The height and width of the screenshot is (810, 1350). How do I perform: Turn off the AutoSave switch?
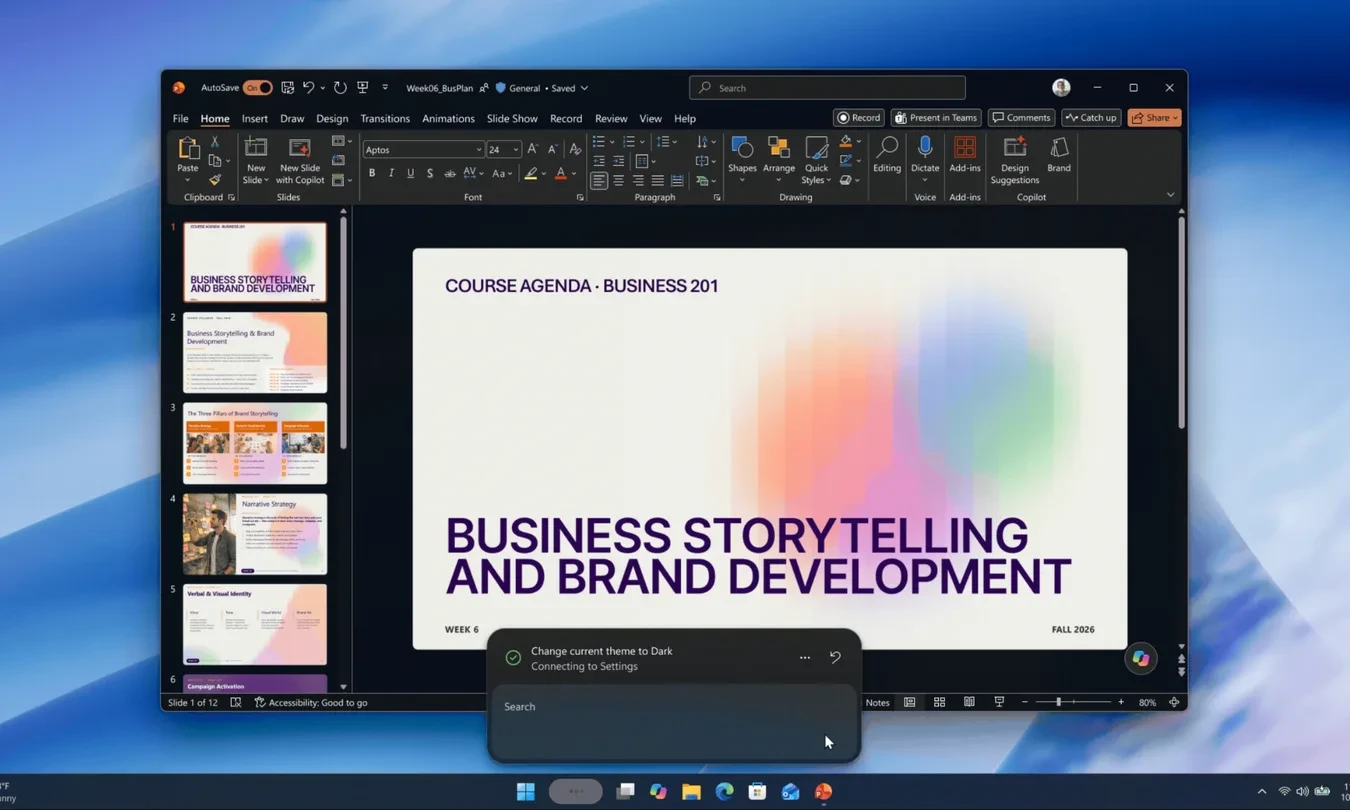tap(257, 88)
